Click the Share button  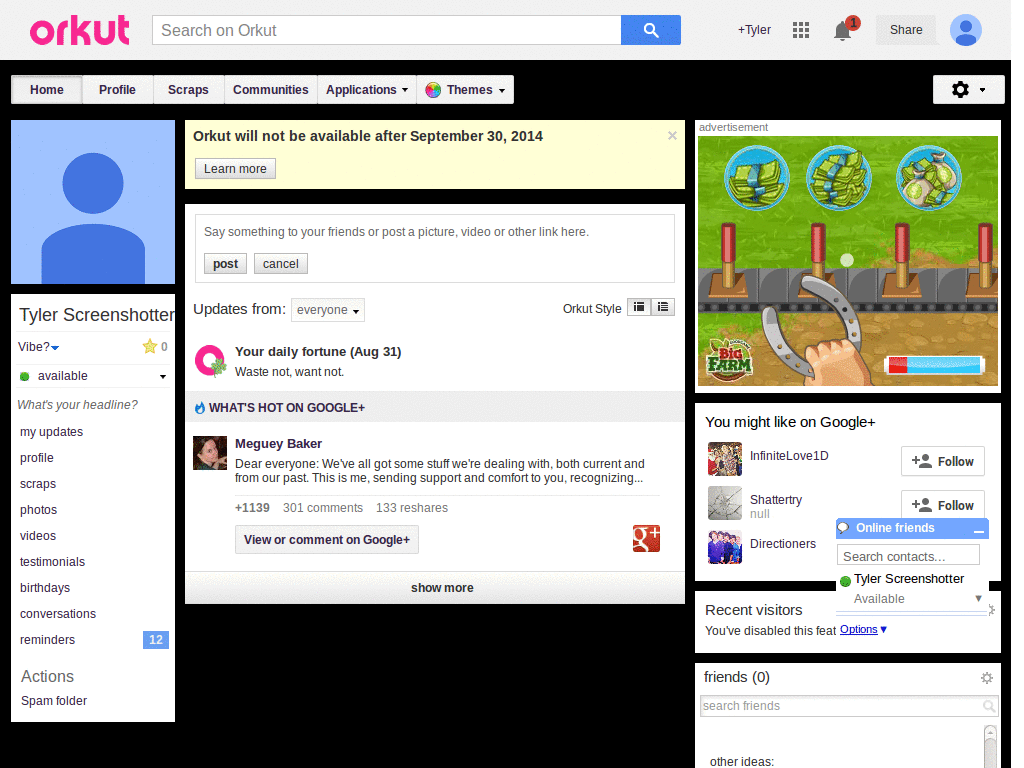coord(906,30)
